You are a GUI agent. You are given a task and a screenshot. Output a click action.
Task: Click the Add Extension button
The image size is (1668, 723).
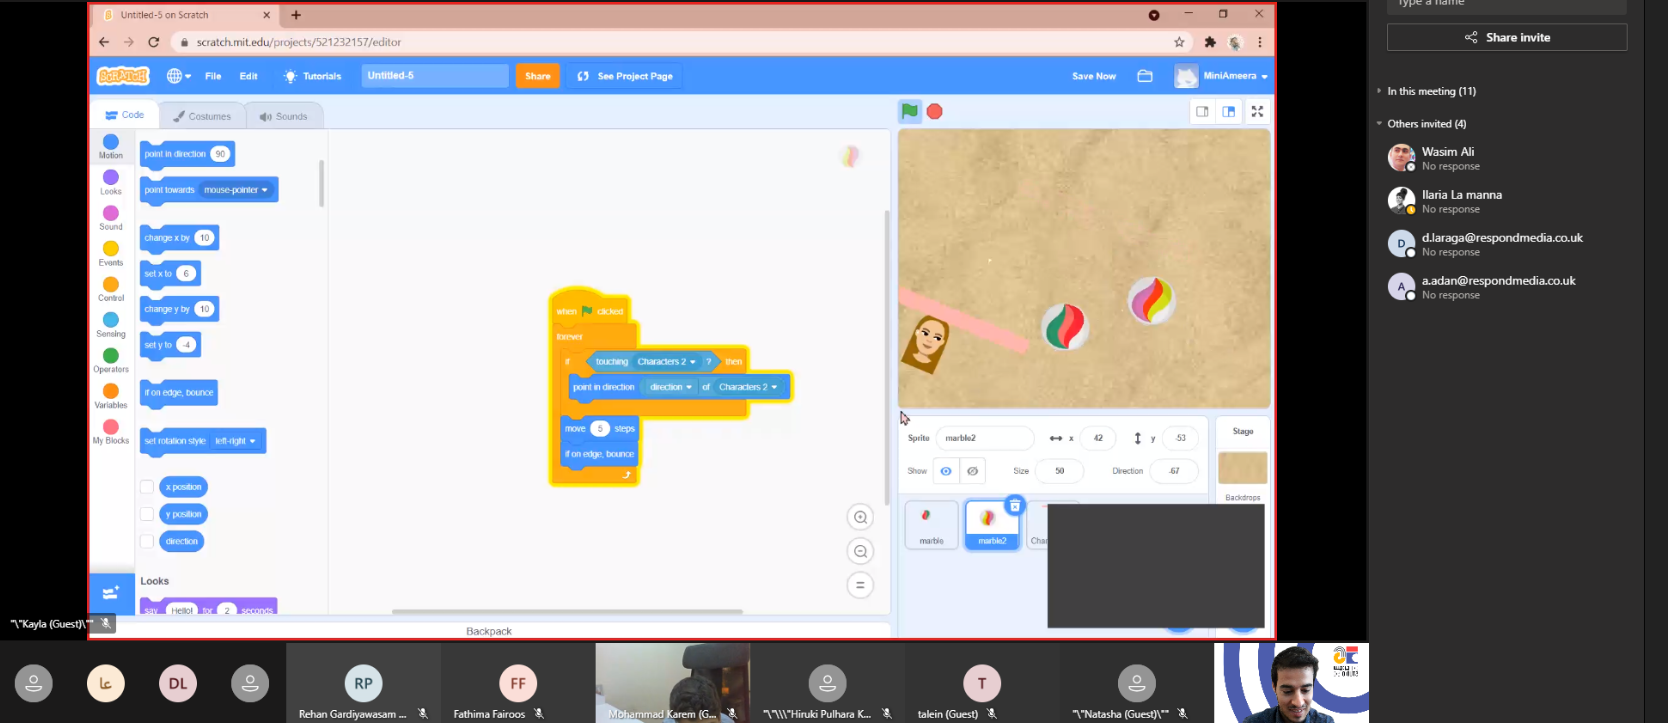(x=111, y=593)
